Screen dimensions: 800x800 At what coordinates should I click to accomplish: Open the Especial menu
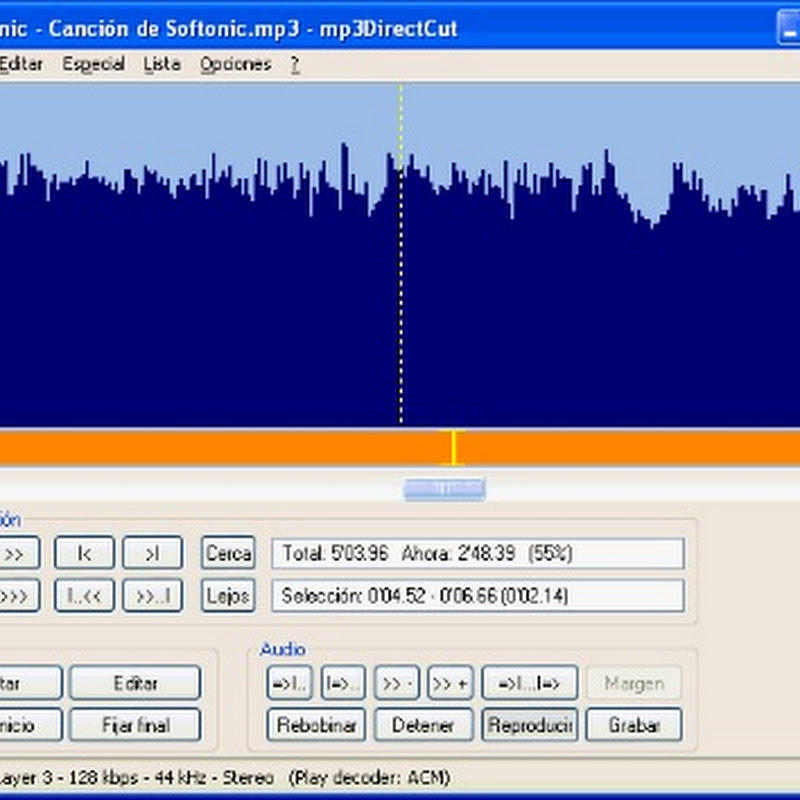coord(93,64)
